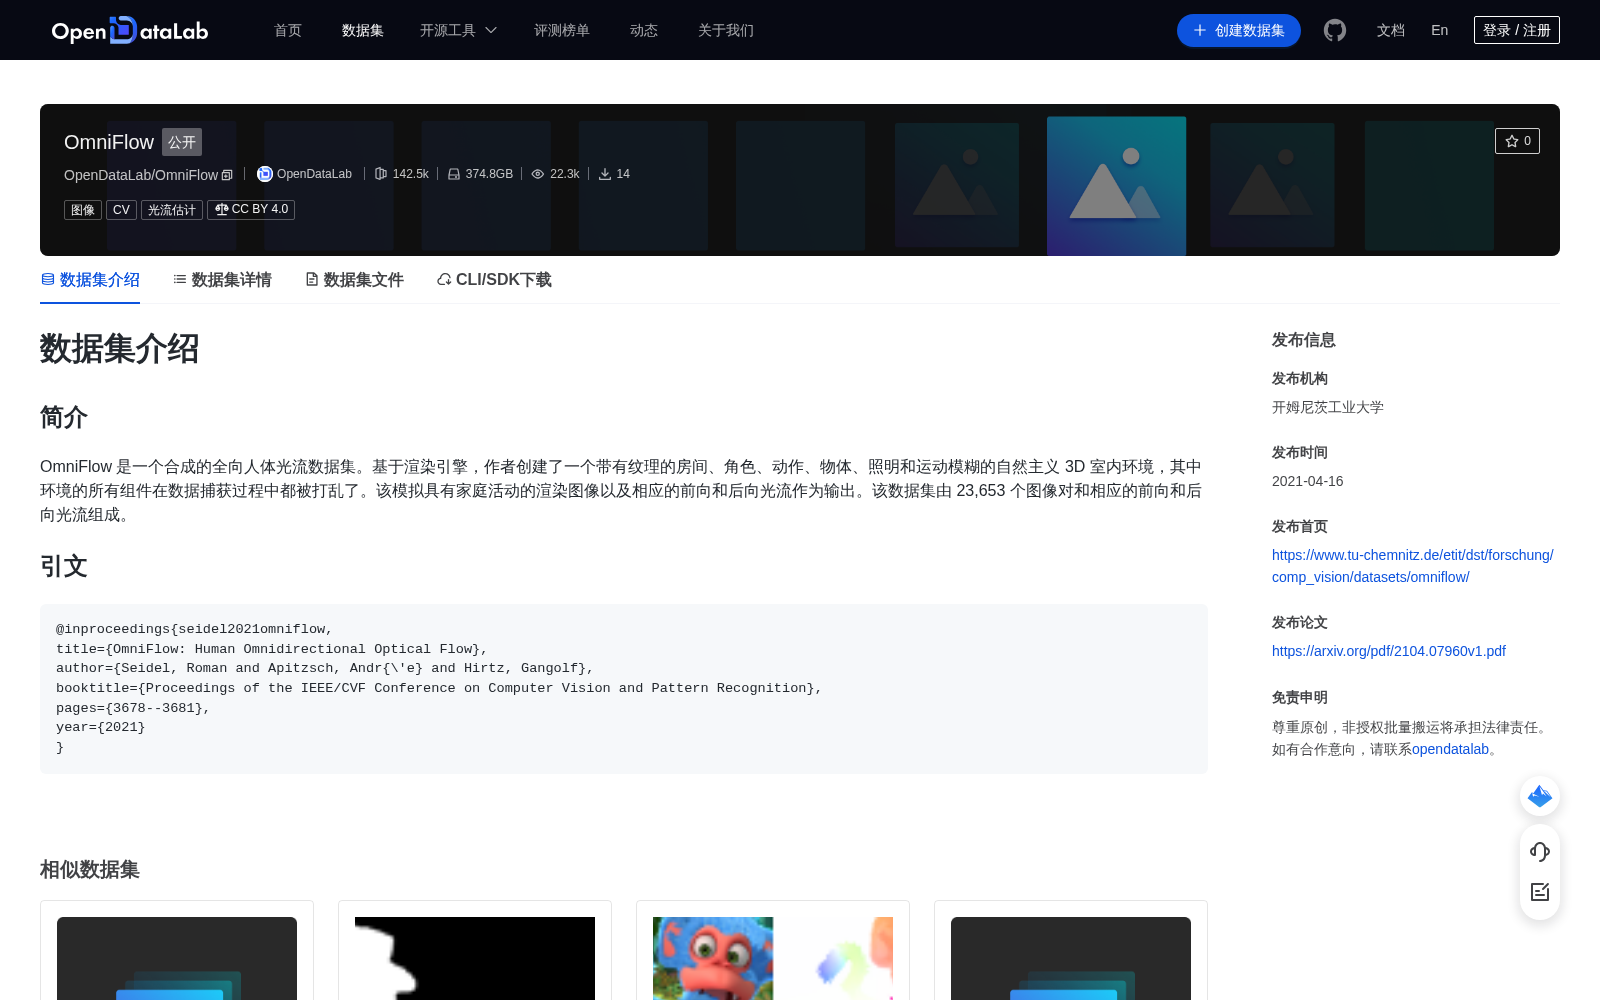Expand the 开源工具 dropdown

458,30
